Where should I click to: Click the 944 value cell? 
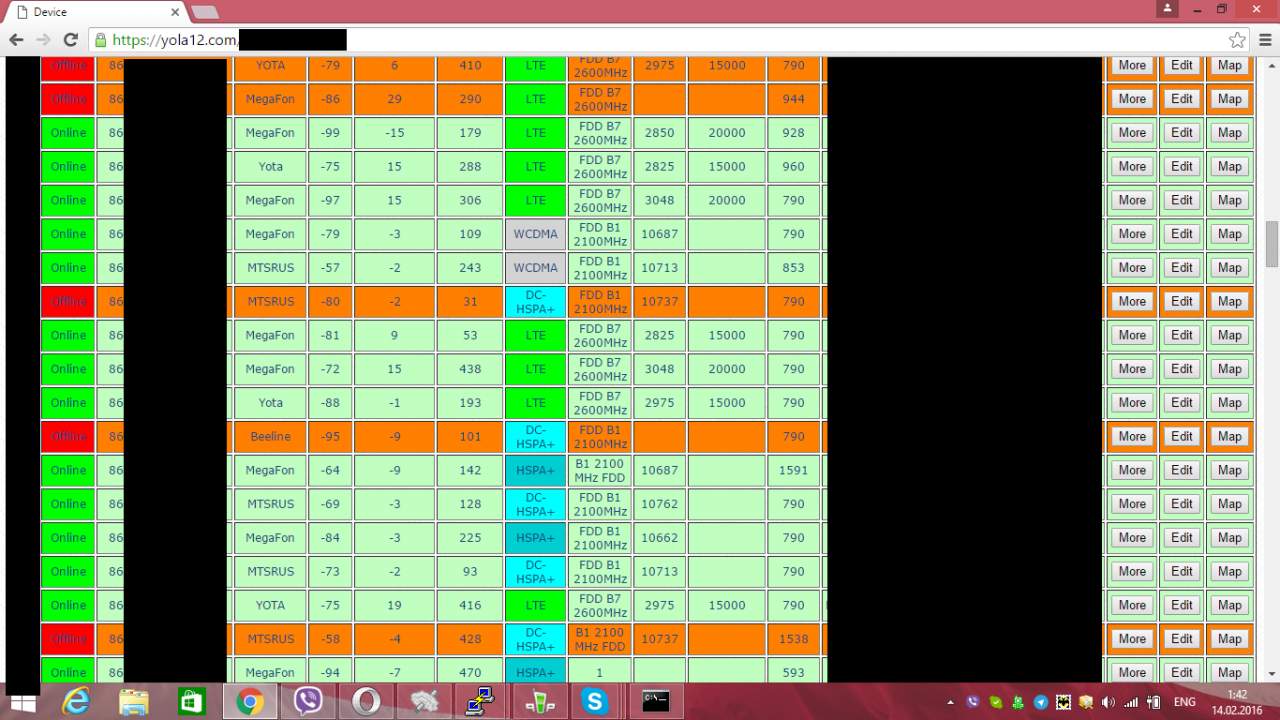(x=794, y=99)
